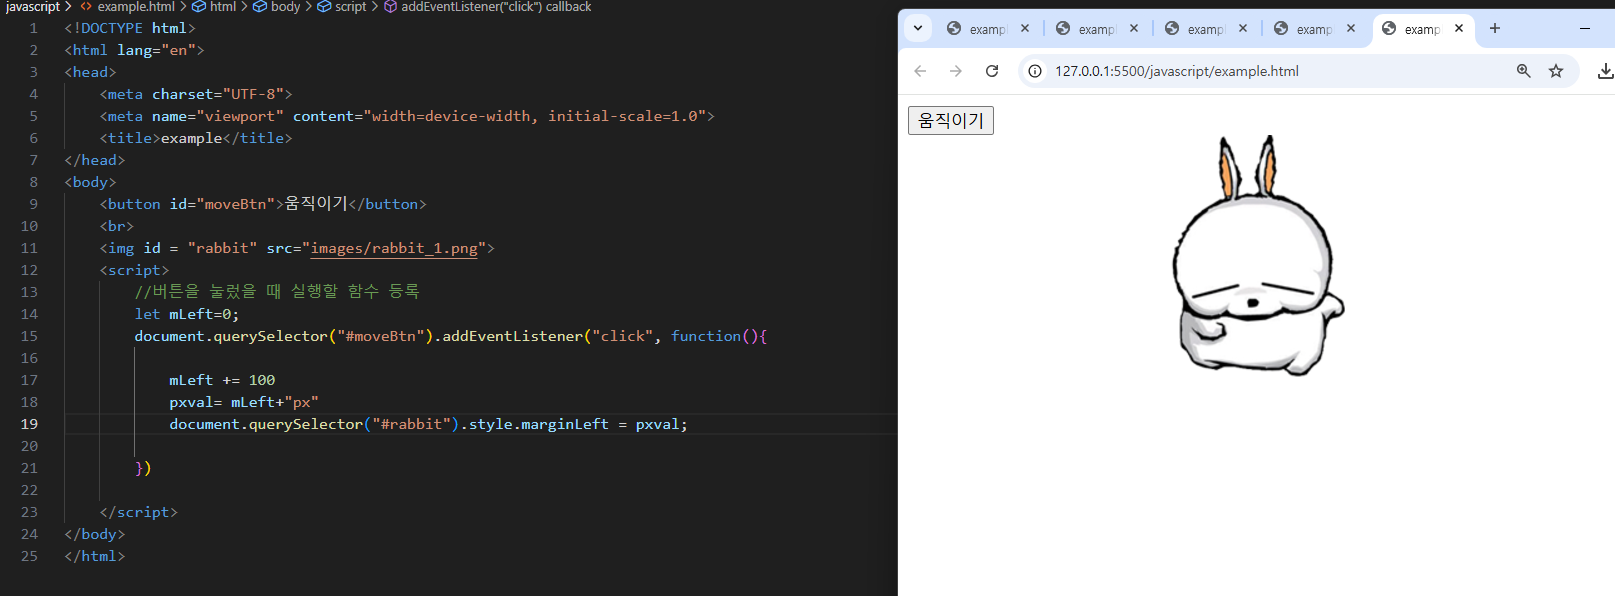Open the zoom magnifier icon in address bar

pyautogui.click(x=1523, y=71)
